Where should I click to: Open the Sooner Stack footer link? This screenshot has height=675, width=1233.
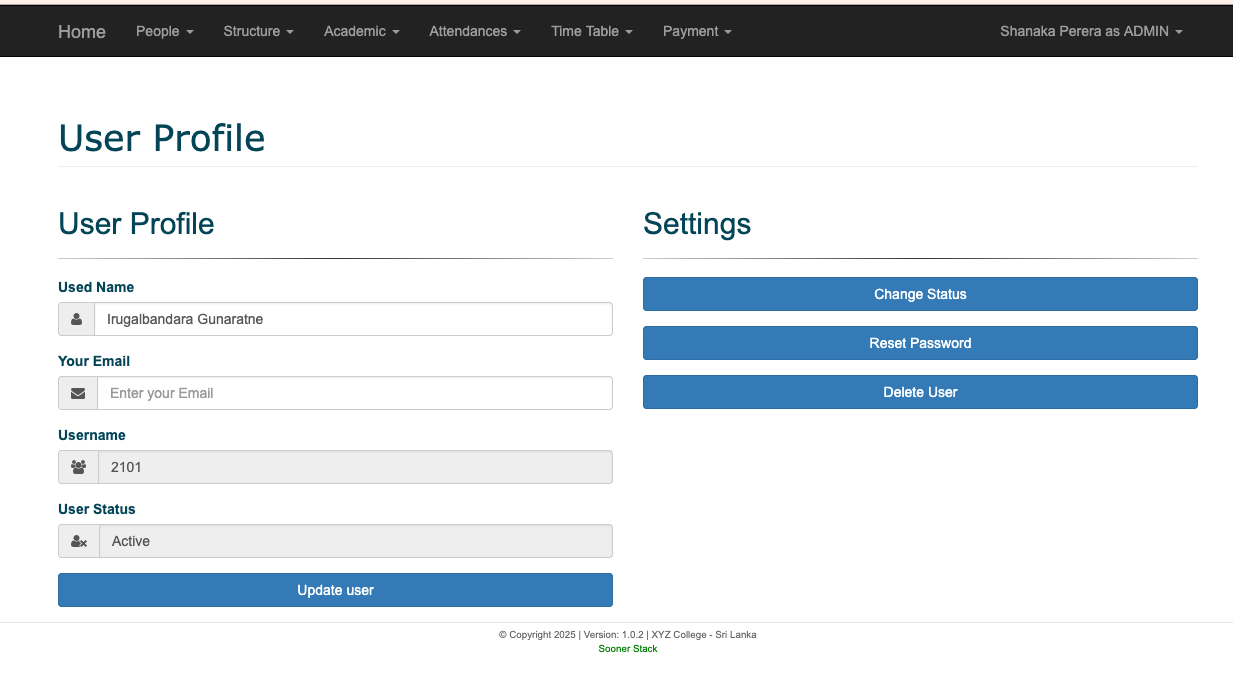[628, 649]
